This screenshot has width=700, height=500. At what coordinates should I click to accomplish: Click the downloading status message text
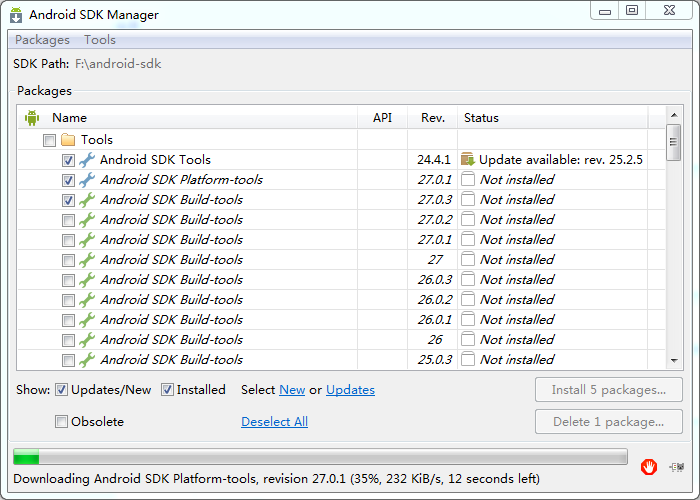pyautogui.click(x=276, y=479)
